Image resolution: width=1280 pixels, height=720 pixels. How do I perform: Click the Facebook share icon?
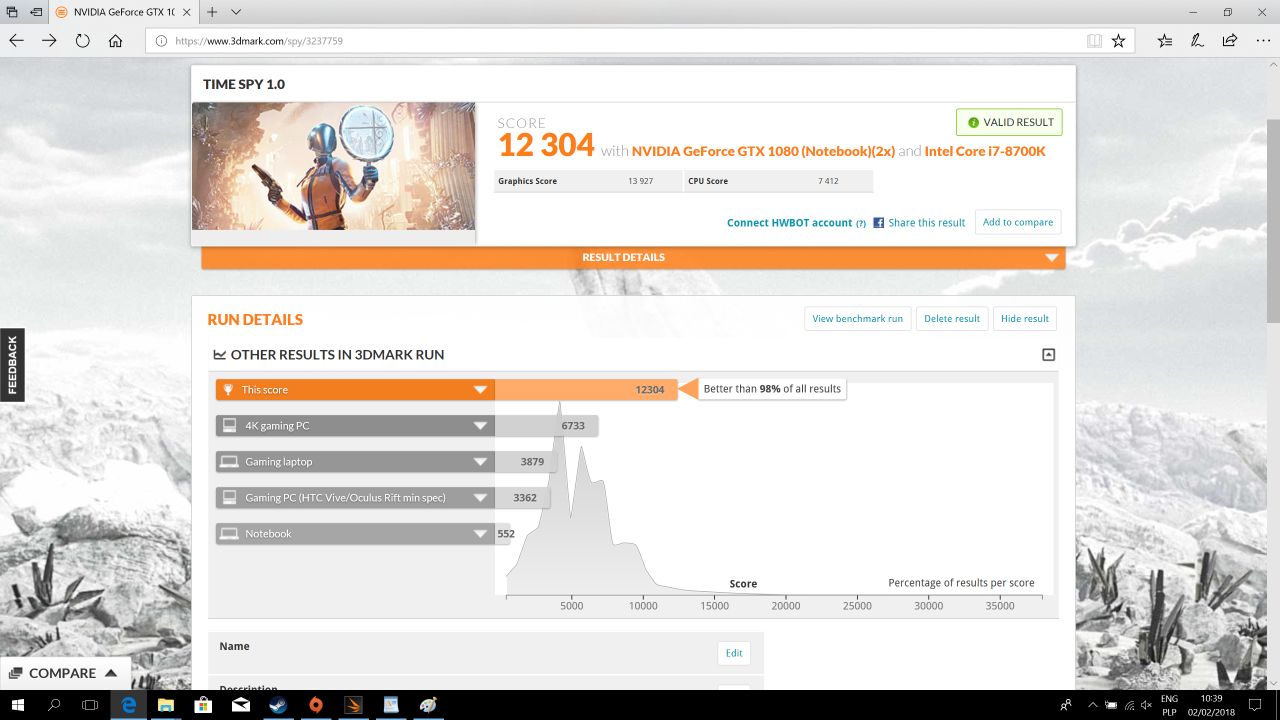point(879,223)
